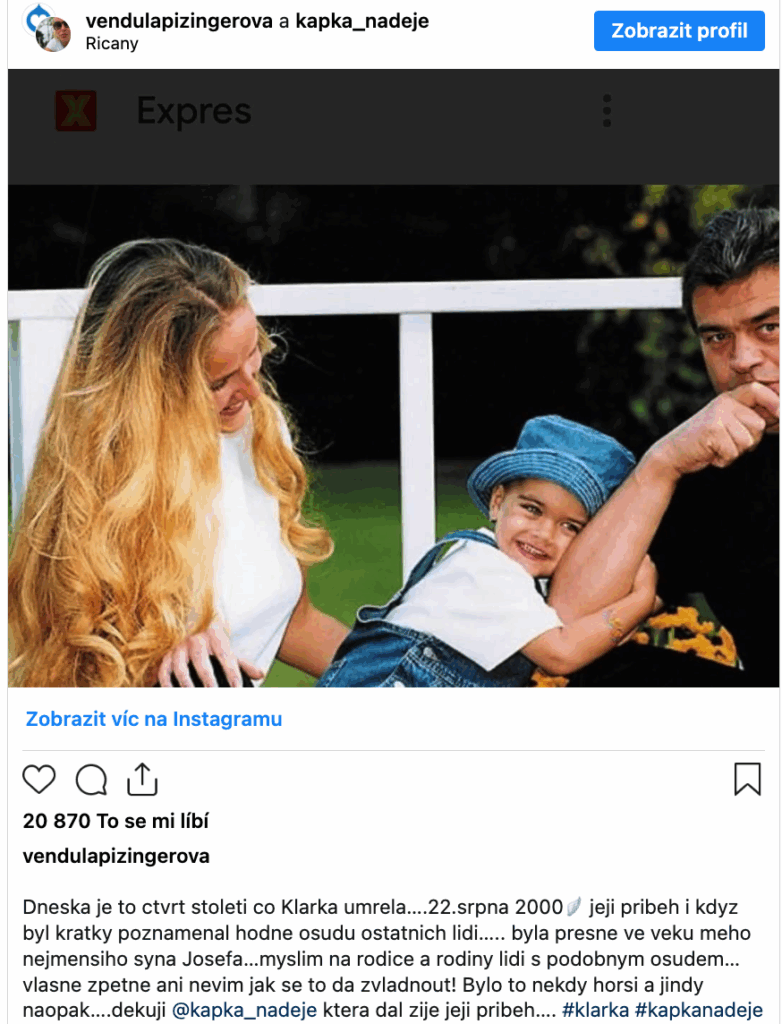
Task: Open the Zobrazit víc na Instagramu link
Action: (154, 719)
